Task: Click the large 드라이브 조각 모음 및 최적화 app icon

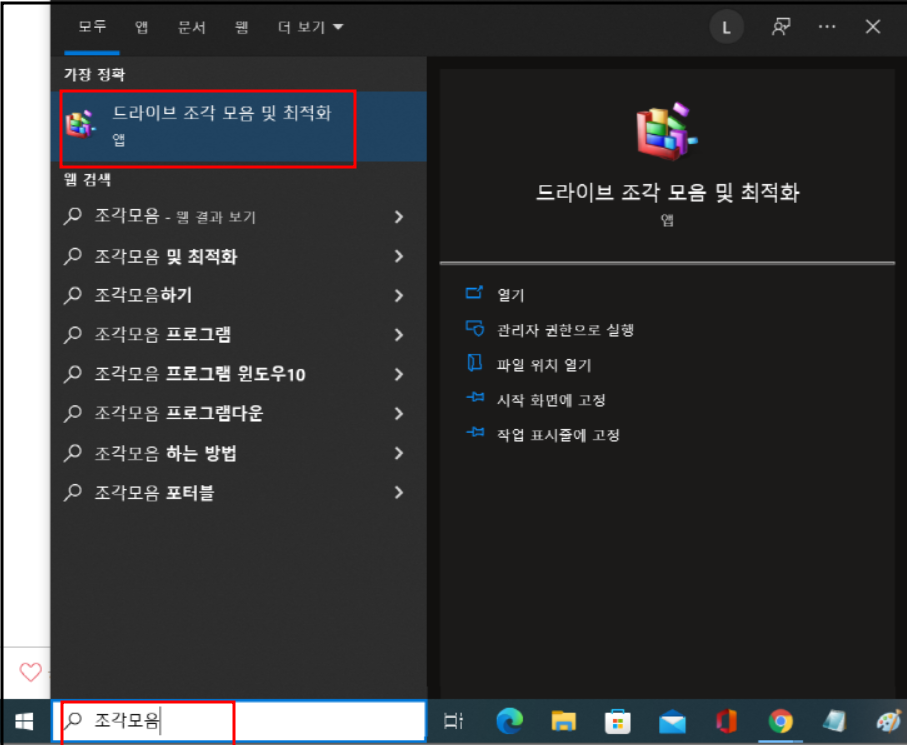Action: click(668, 130)
